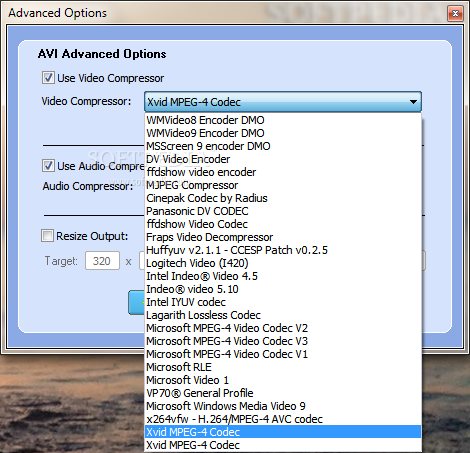Enable the Resize Output checkbox

(x=47, y=236)
